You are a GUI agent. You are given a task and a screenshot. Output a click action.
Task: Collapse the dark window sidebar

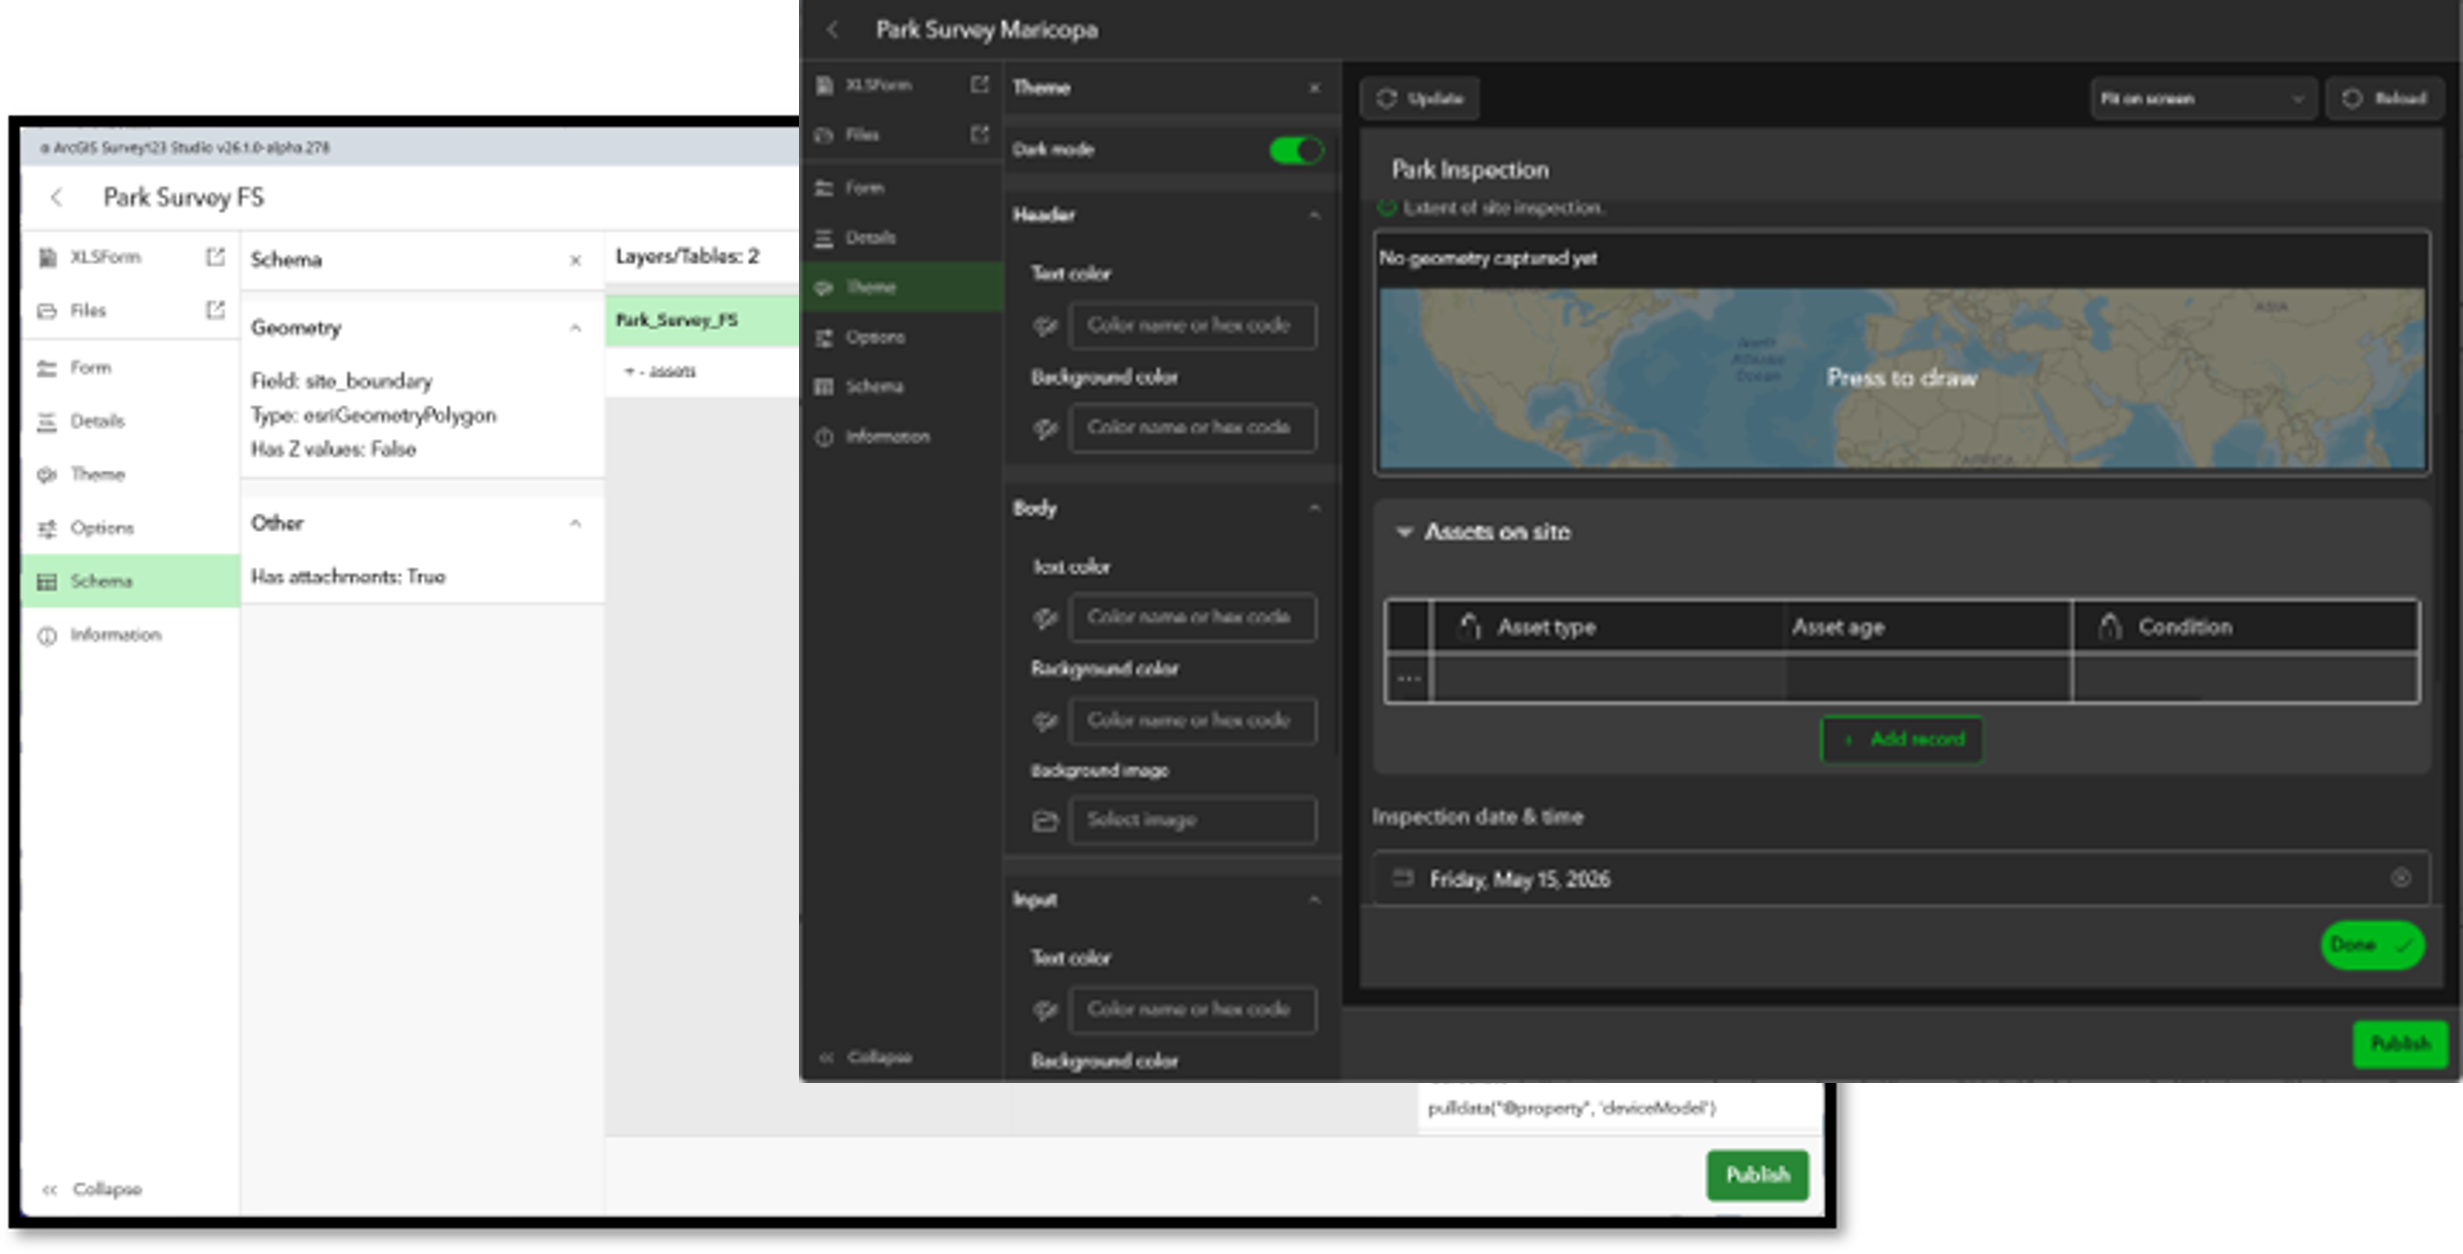click(x=866, y=1057)
